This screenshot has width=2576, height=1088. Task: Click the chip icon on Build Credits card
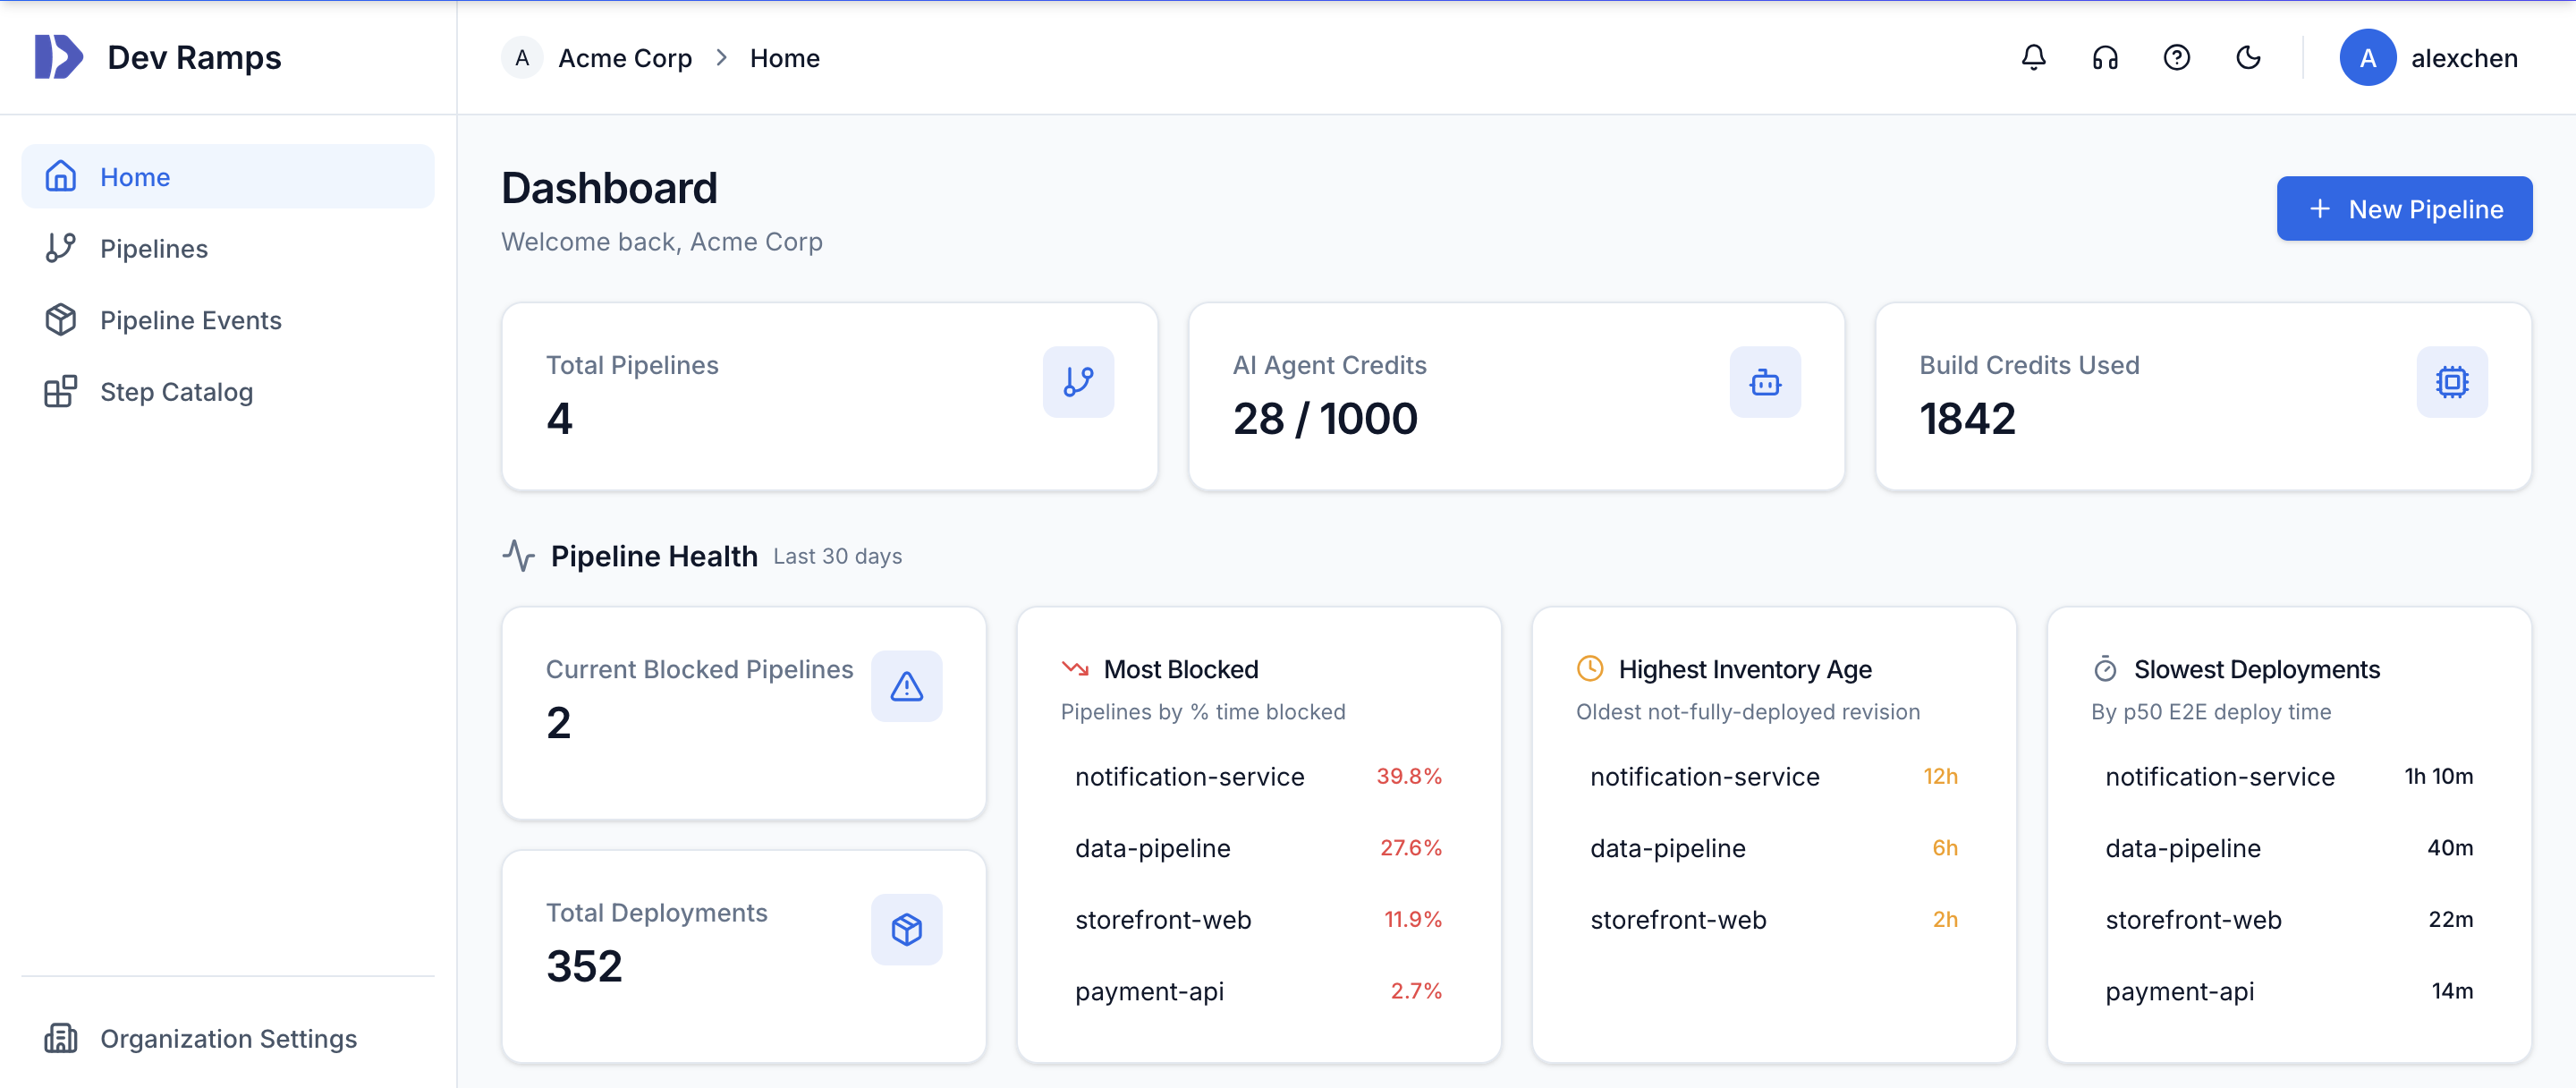click(2452, 381)
